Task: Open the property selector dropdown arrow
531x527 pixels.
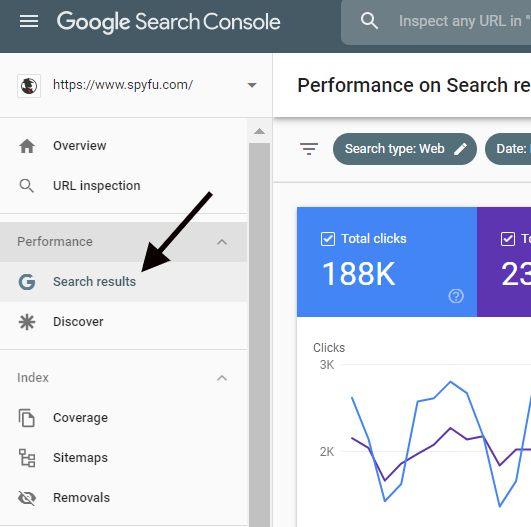Action: point(252,85)
